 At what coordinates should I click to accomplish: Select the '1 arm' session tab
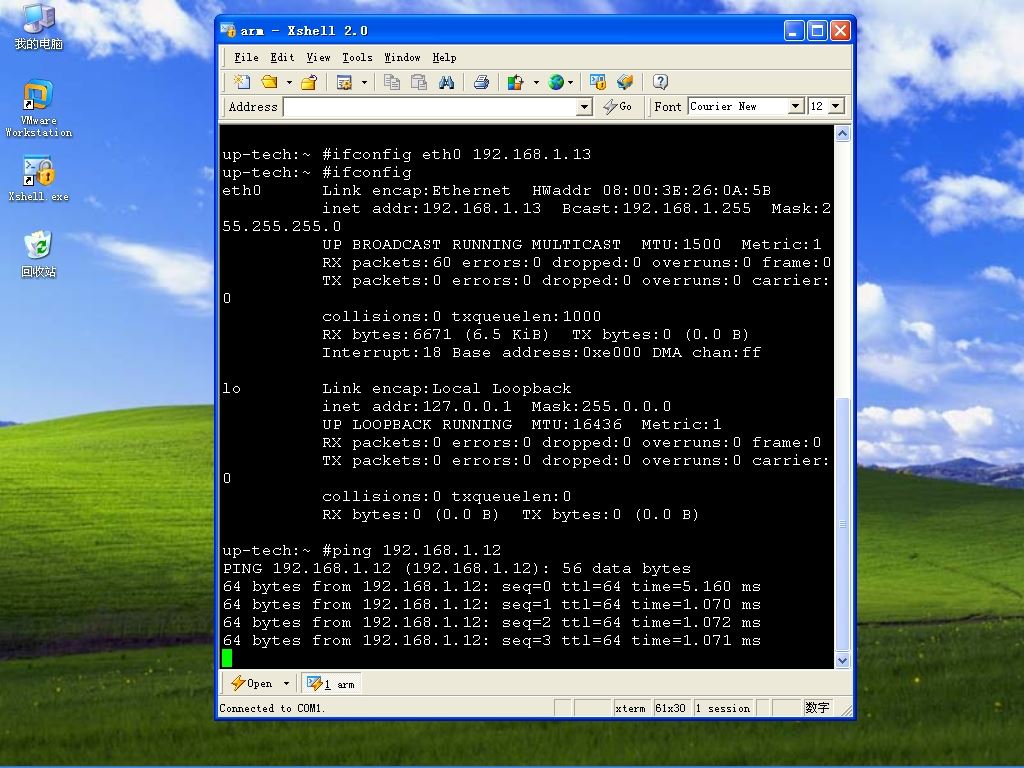coord(331,684)
